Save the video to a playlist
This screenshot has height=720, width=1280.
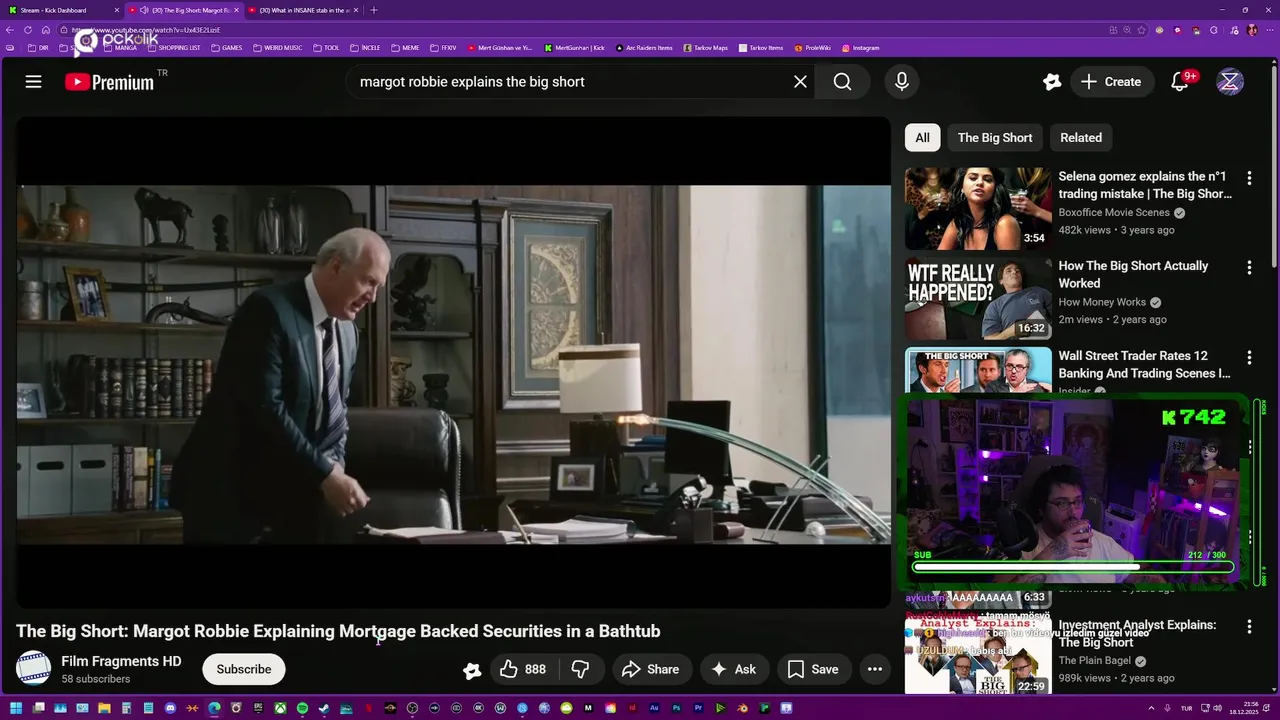[x=813, y=669]
